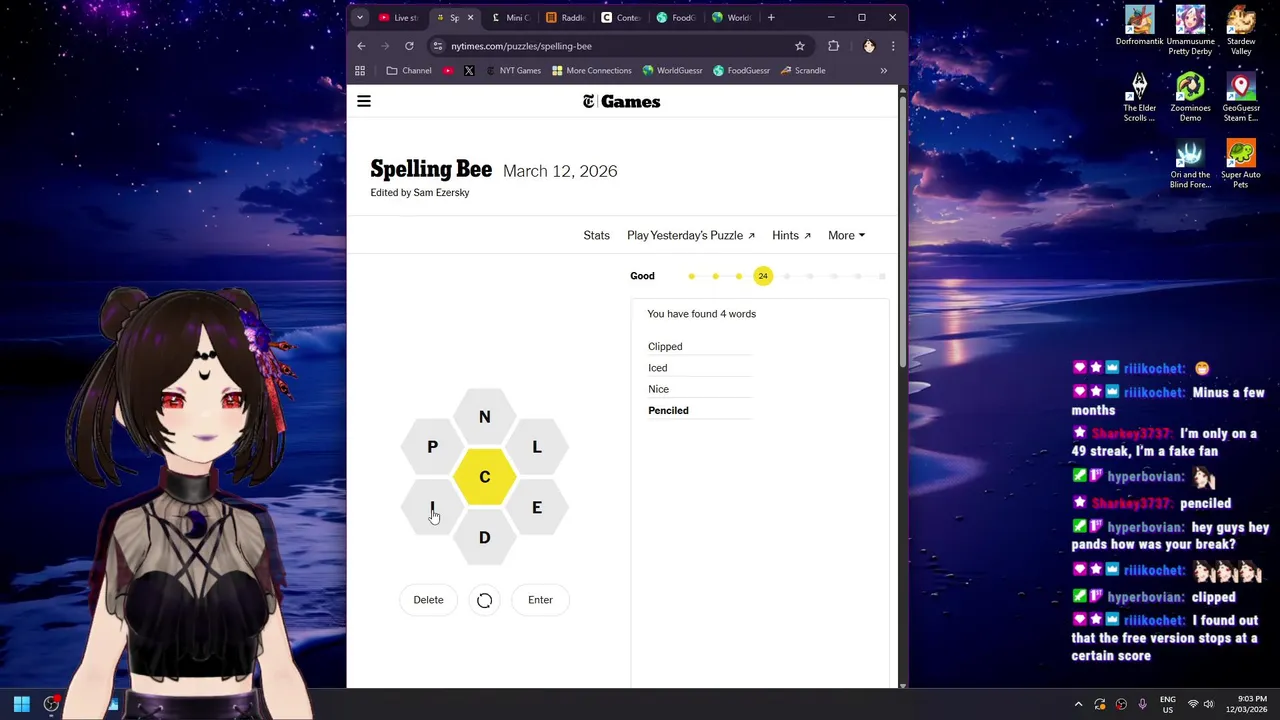This screenshot has width=1280, height=720.
Task: Open the Ori and the Blind Forest shortcut
Action: coord(1190,164)
